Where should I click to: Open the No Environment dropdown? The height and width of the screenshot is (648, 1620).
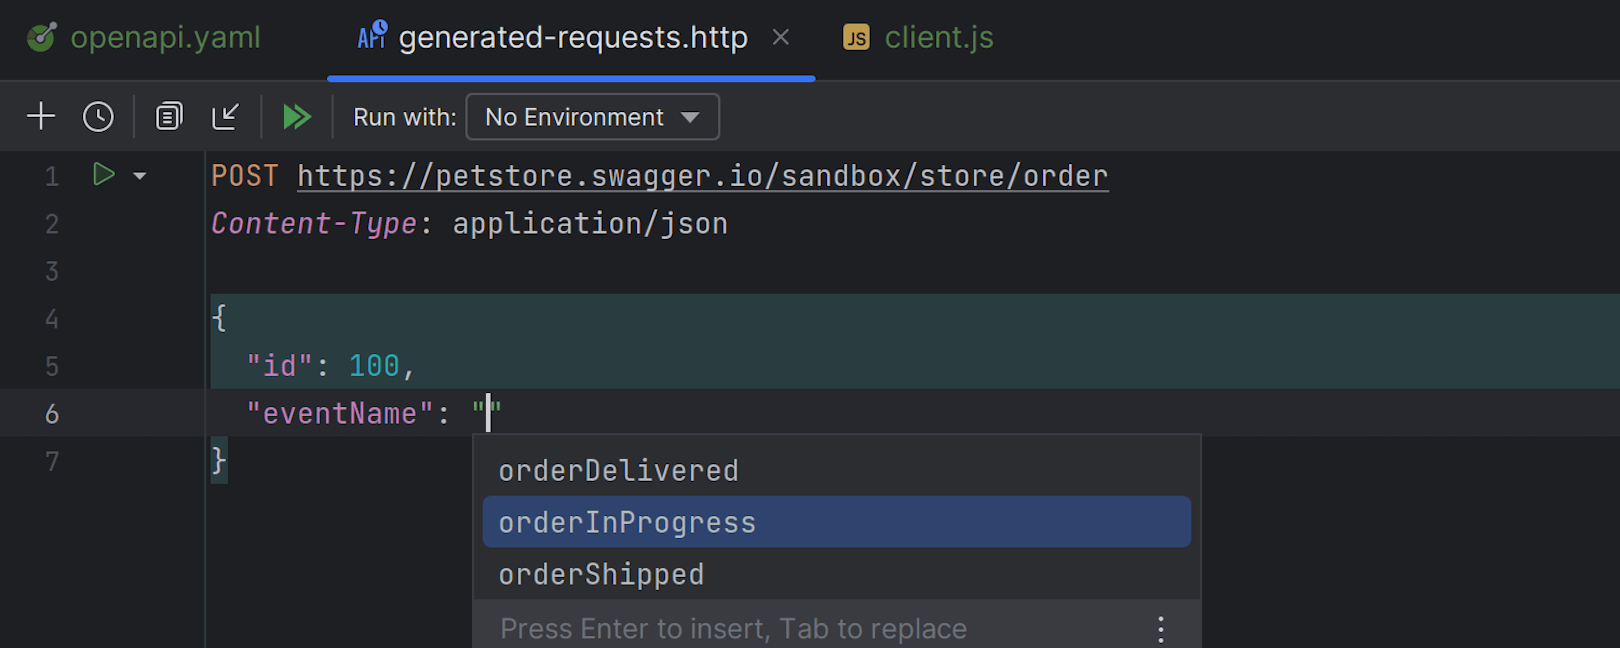(x=592, y=116)
